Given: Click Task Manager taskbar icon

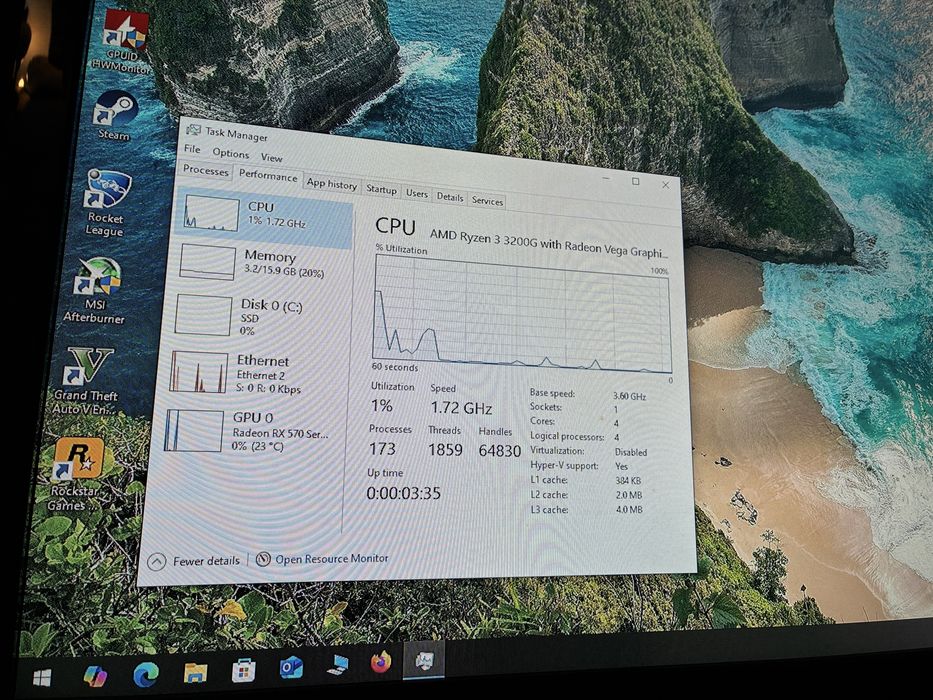Looking at the screenshot, I should point(424,660).
